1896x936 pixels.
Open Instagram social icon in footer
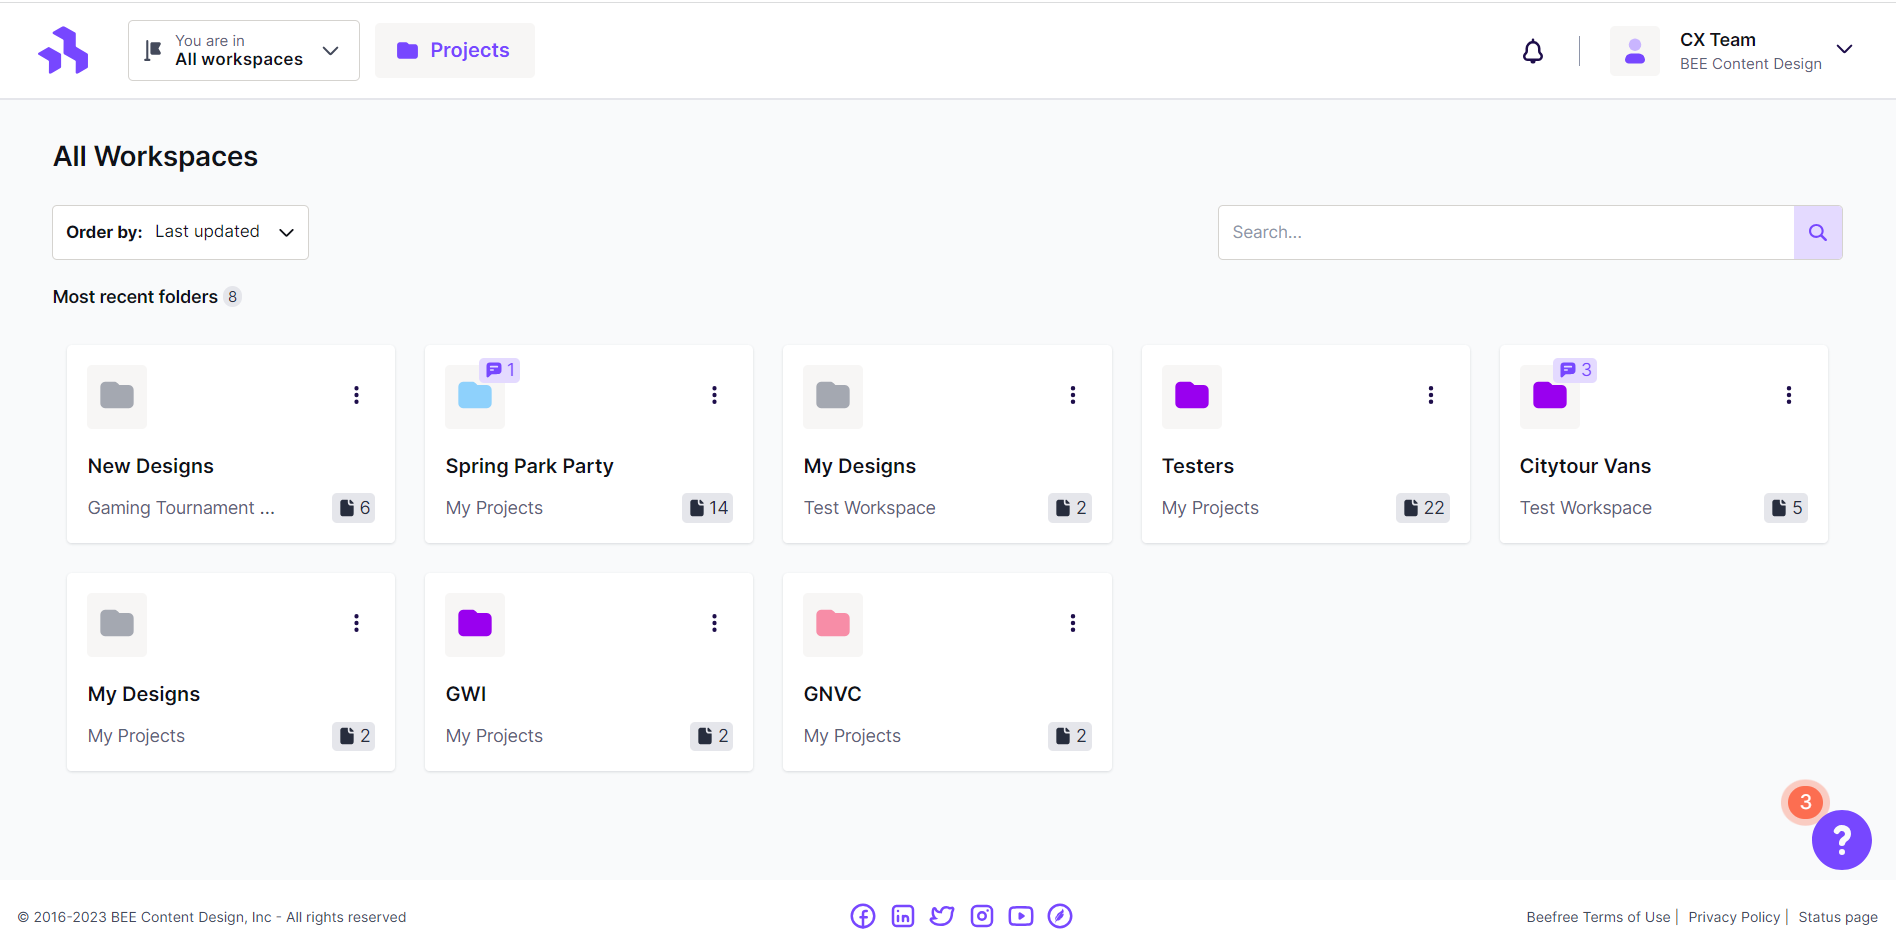[x=982, y=916]
